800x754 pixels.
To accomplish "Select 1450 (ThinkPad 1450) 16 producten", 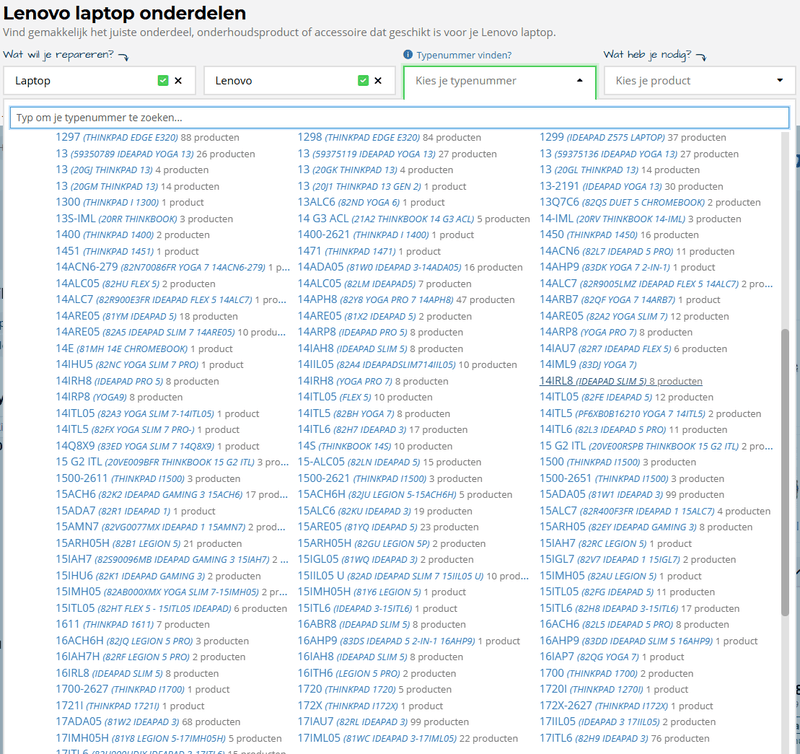I will pos(619,235).
